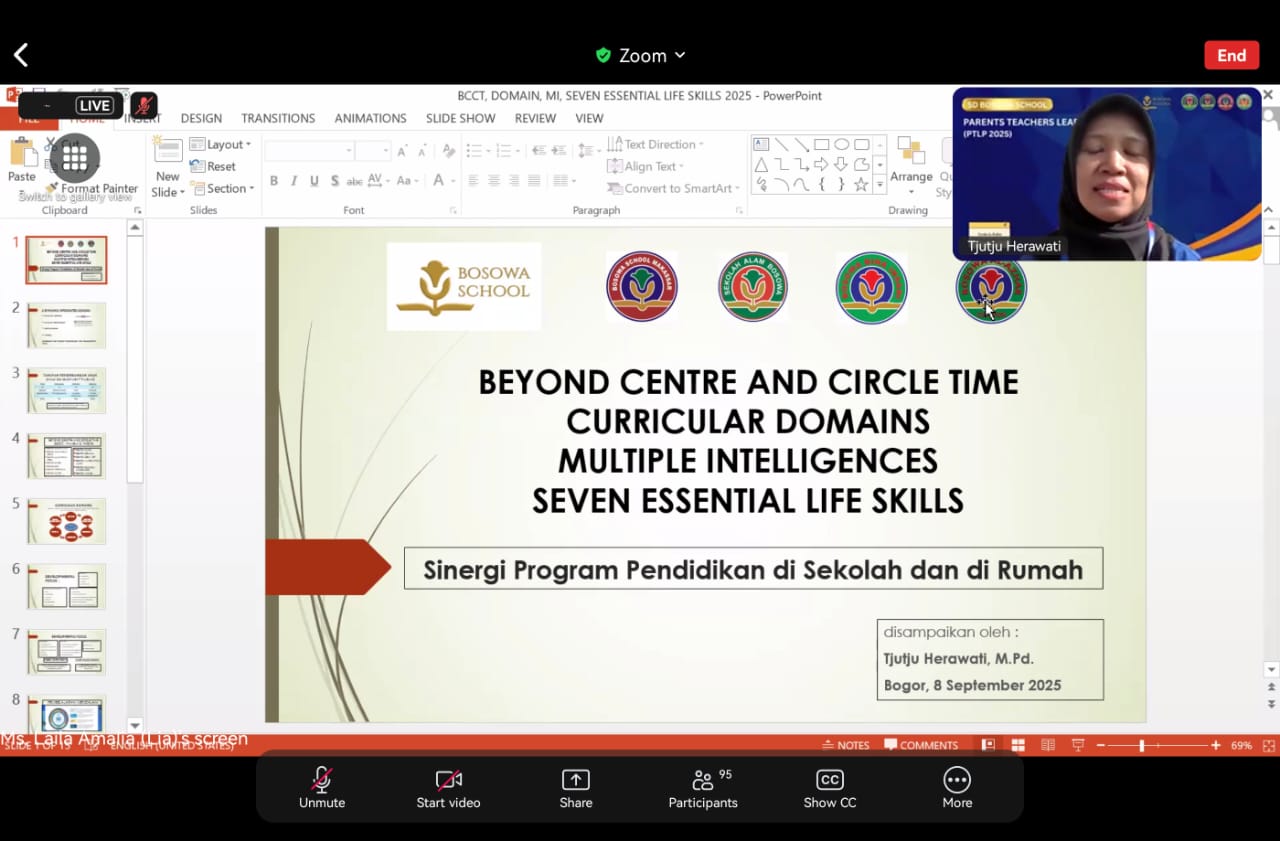Open NOTES pane from status bar
1280x841 pixels.
pos(846,745)
